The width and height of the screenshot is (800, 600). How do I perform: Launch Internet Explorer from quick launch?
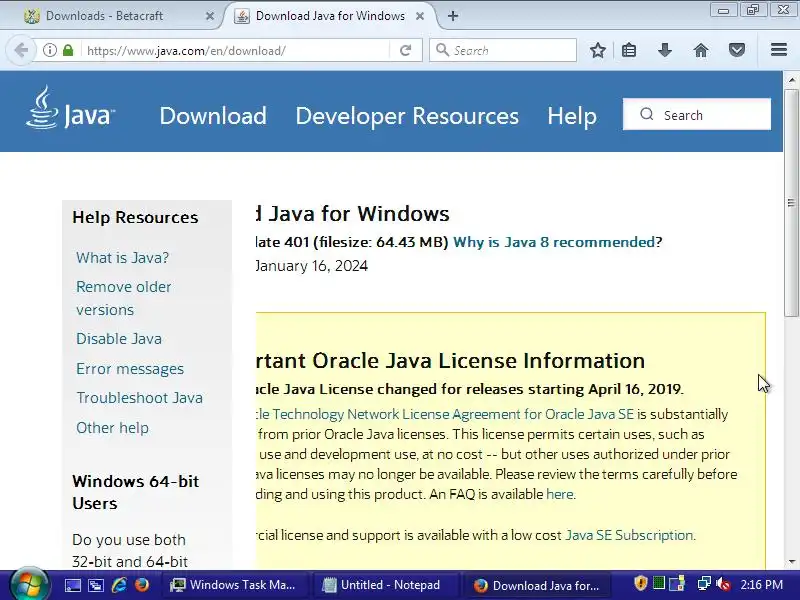pos(119,585)
